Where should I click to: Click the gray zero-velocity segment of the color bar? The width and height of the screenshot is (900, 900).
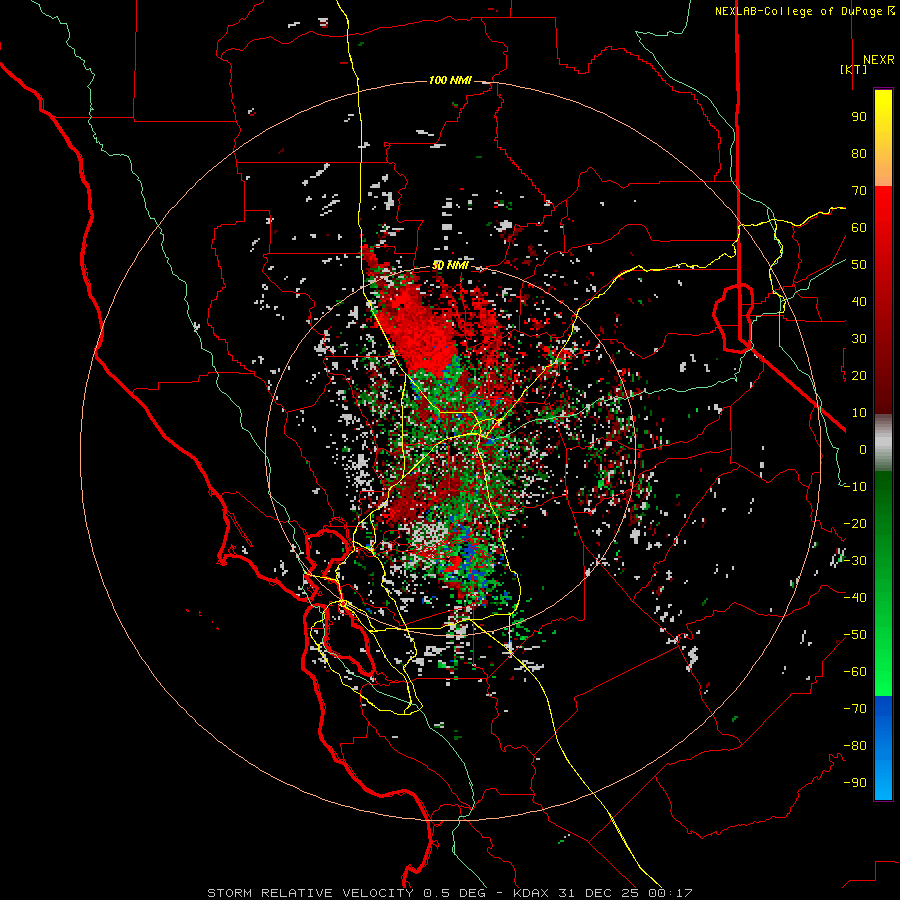pyautogui.click(x=883, y=443)
